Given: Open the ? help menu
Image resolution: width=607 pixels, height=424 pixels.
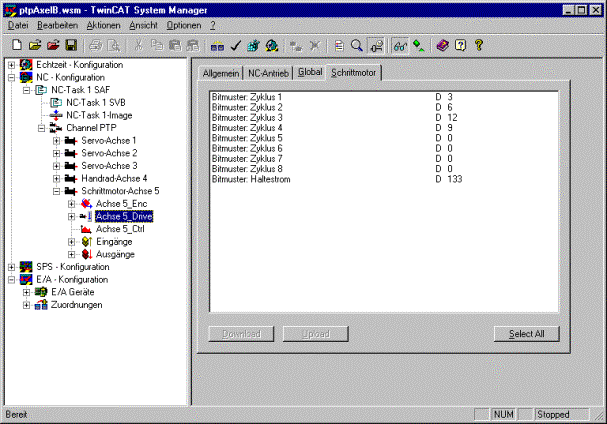Looking at the screenshot, I should click(x=213, y=26).
